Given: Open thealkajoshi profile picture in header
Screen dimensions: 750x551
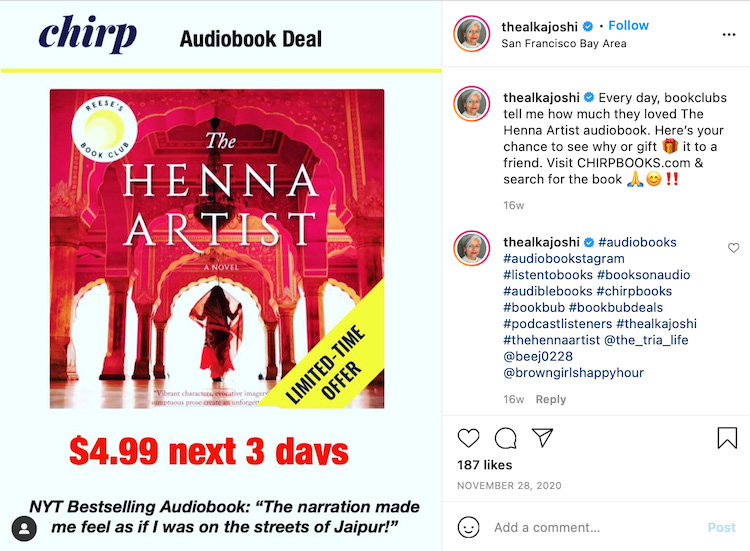Looking at the screenshot, I should 472,33.
